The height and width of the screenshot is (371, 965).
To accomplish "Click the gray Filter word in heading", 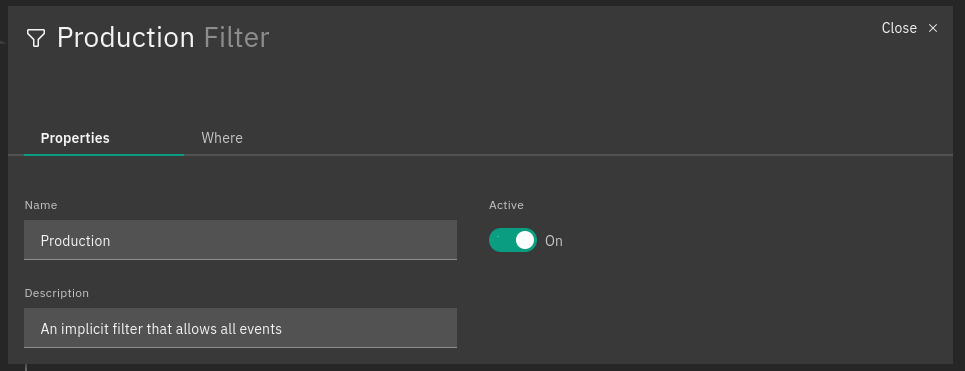I will coord(236,38).
